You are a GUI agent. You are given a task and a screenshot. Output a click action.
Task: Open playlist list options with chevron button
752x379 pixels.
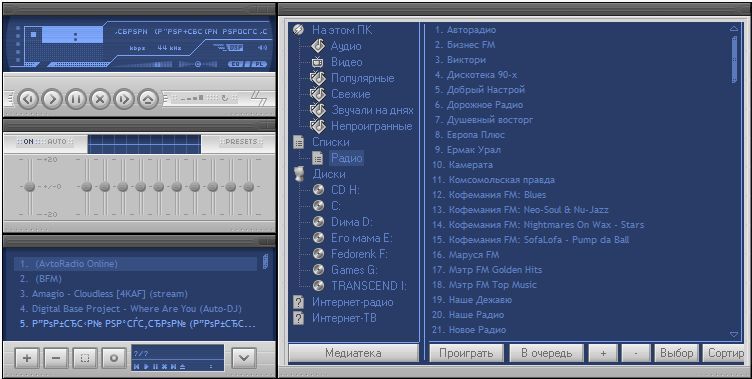244,357
